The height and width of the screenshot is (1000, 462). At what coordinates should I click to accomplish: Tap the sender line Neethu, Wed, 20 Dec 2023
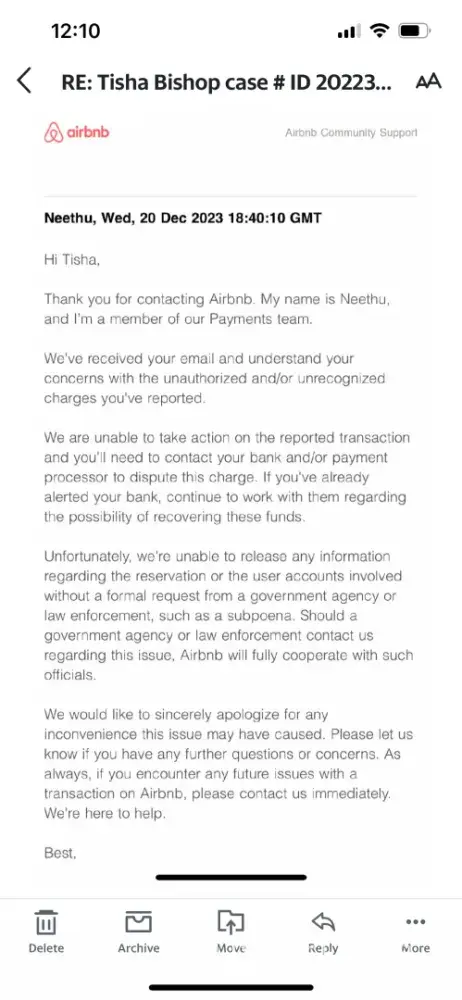pyautogui.click(x=183, y=218)
